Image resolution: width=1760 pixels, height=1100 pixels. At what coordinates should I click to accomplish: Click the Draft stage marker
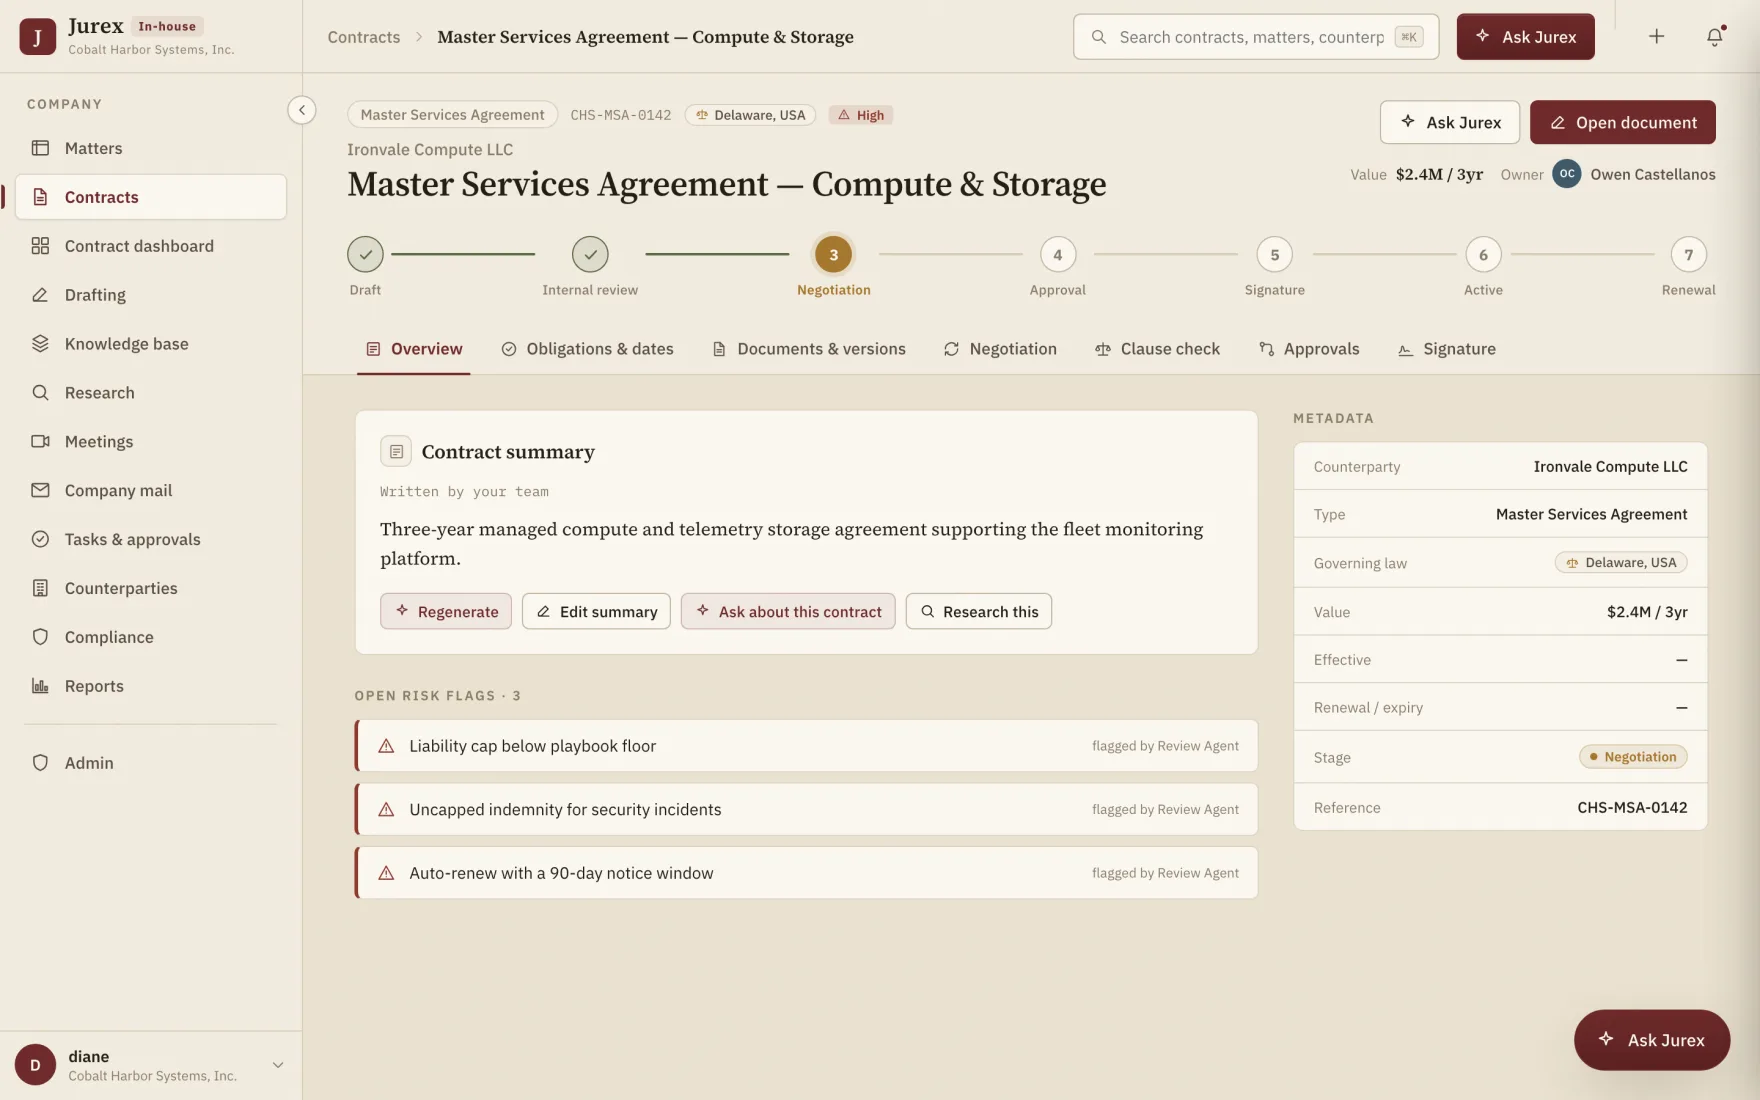[365, 255]
